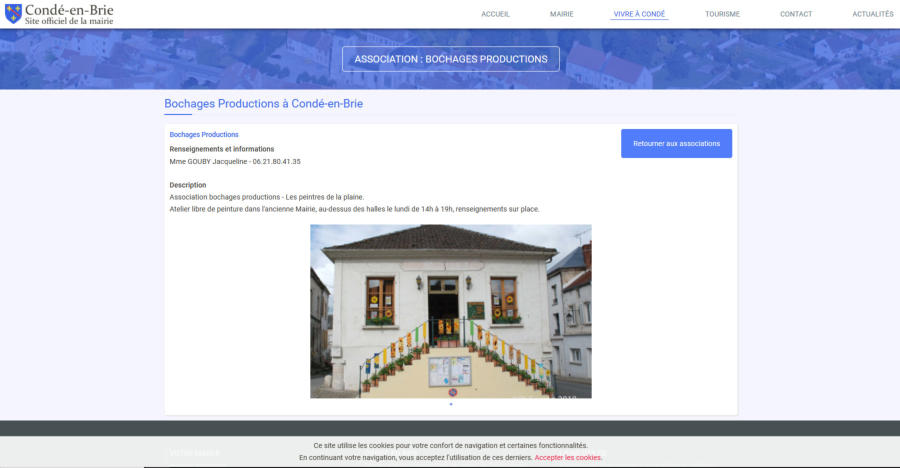Viewport: 900px width, 468px height.
Task: Open the ACTUALITÉS menu item
Action: pyautogui.click(x=872, y=14)
